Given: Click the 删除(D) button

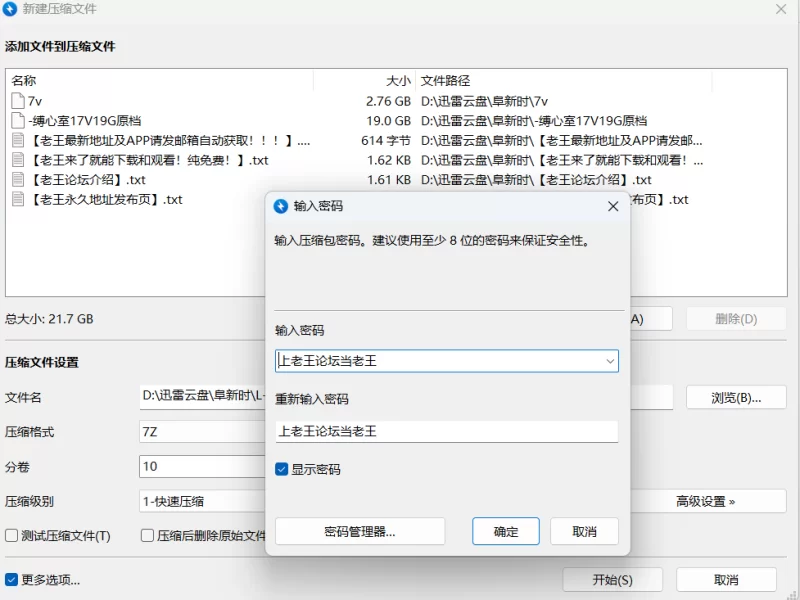Looking at the screenshot, I should tap(736, 319).
